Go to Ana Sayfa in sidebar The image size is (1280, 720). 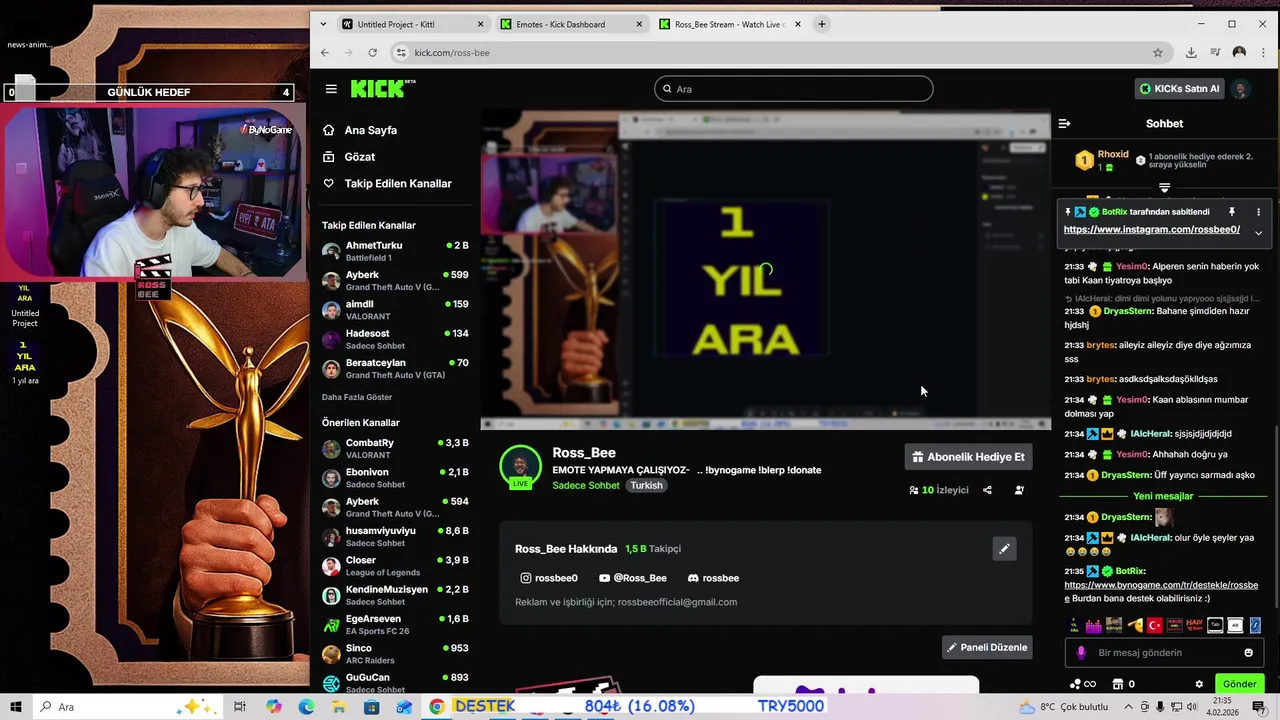tap(360, 130)
